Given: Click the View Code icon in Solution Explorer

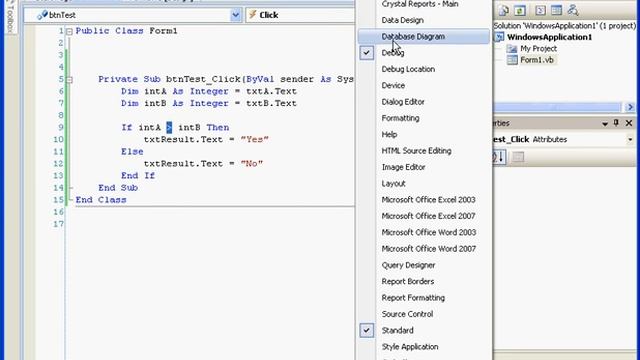Looking at the screenshot, I should (540, 11).
